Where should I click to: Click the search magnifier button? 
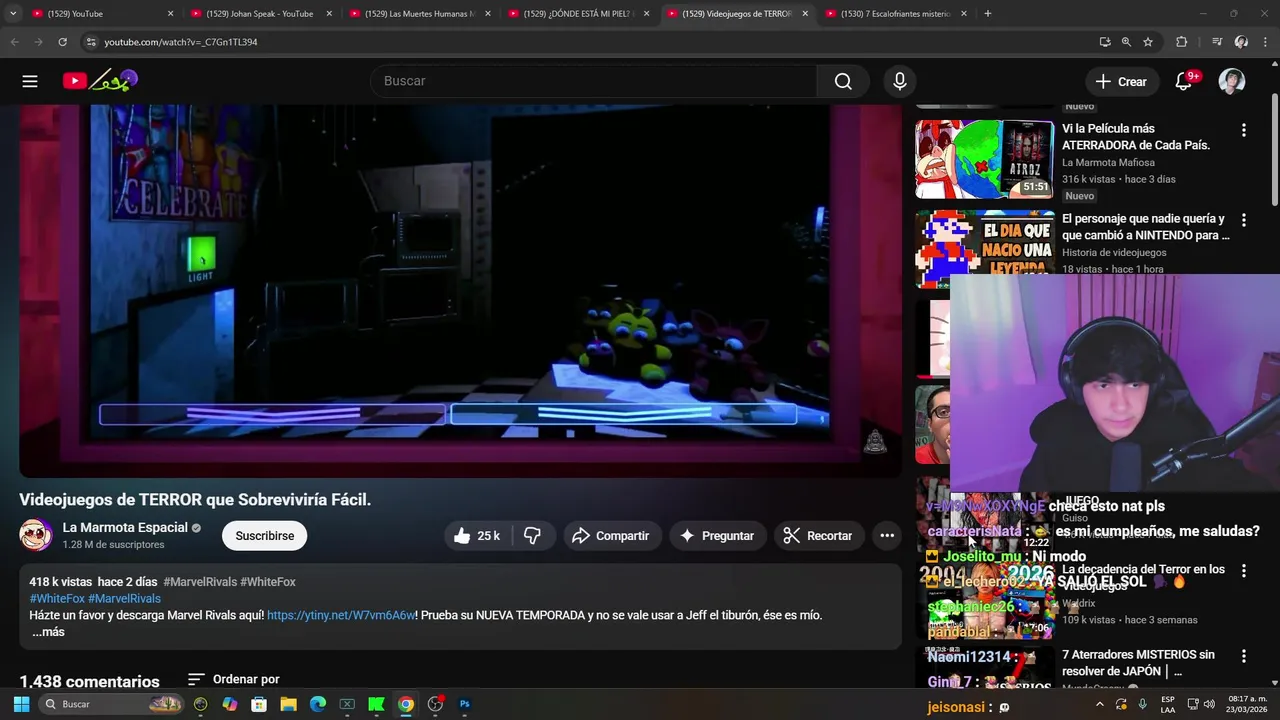843,81
